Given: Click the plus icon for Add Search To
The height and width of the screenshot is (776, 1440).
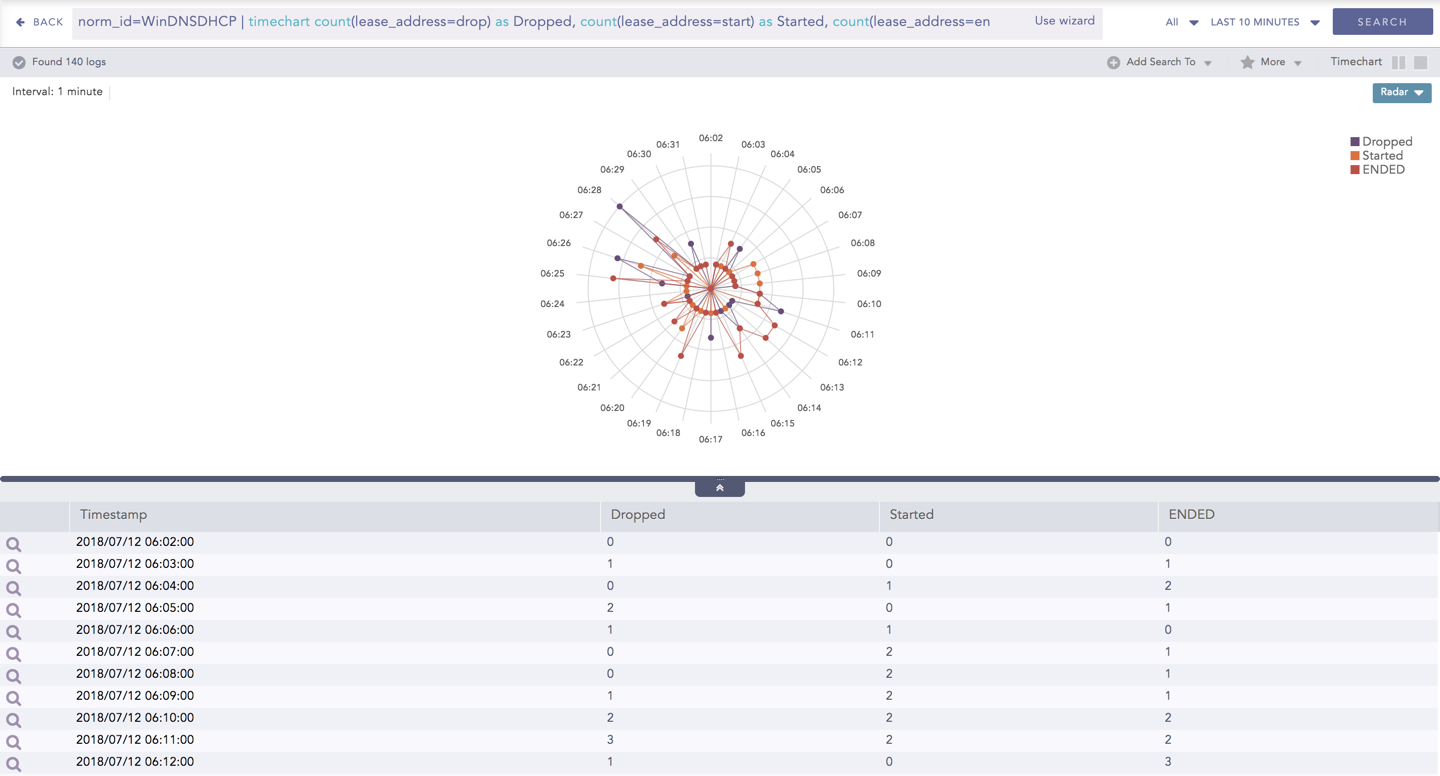Looking at the screenshot, I should click(x=1113, y=62).
